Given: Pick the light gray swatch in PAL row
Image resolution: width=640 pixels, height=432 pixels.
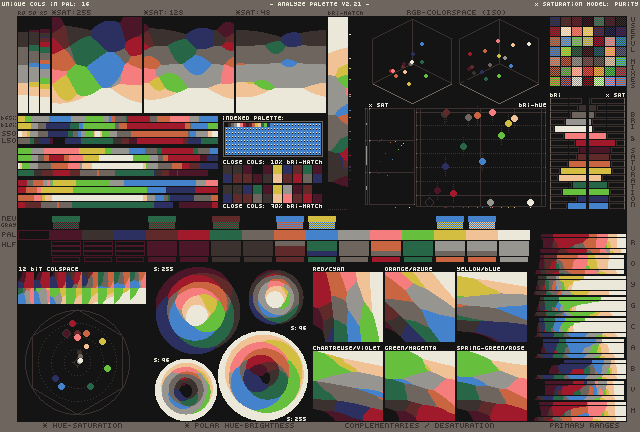Looking at the screenshot, I should pyautogui.click(x=354, y=235).
